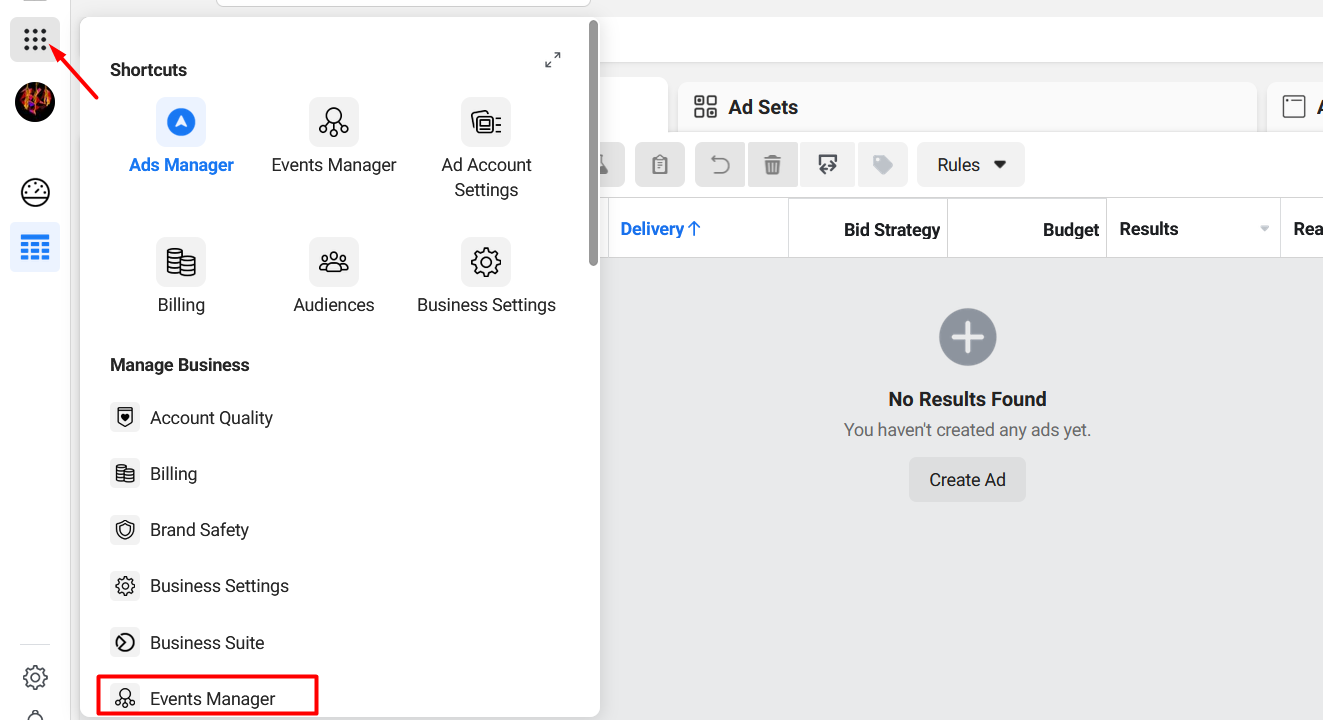Image resolution: width=1323 pixels, height=720 pixels.
Task: Click the trash delete toolbar icon
Action: pyautogui.click(x=772, y=165)
